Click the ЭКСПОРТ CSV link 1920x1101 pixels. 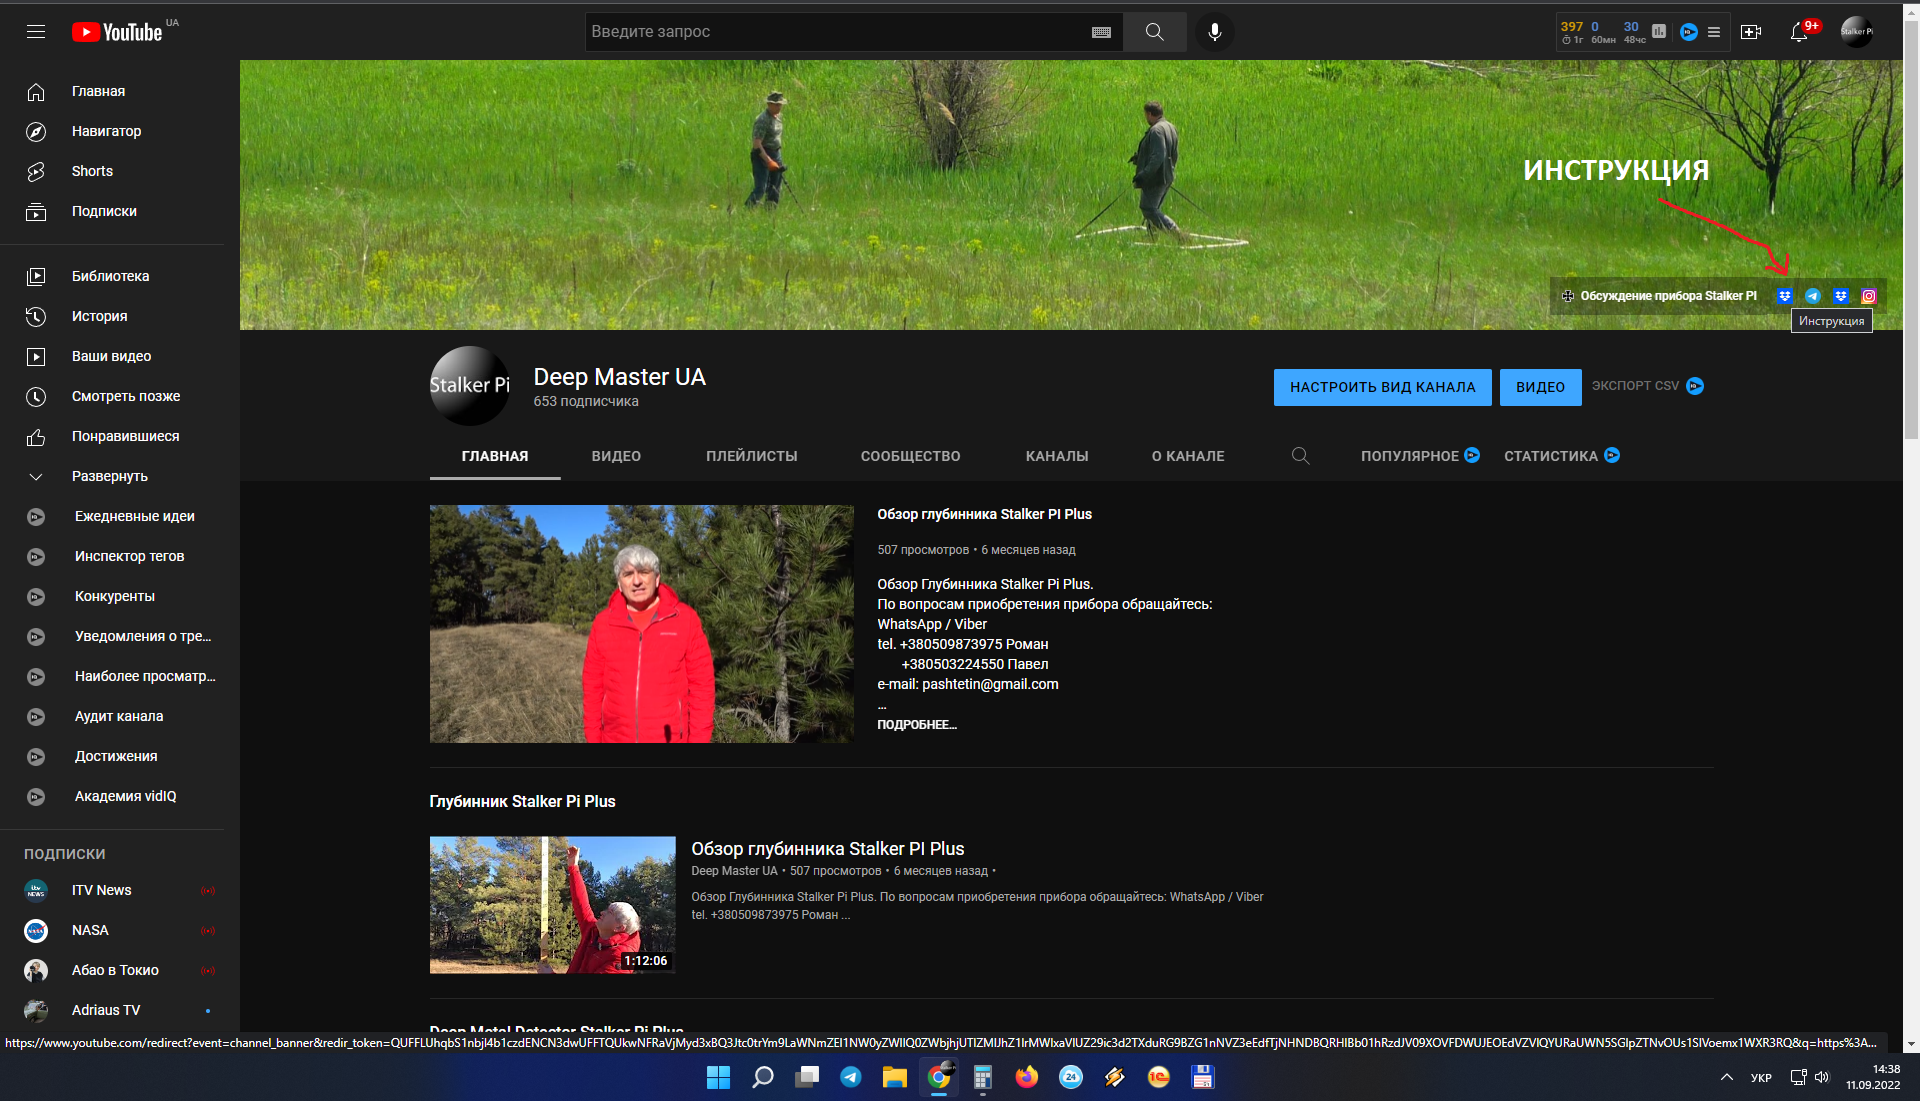(x=1635, y=386)
